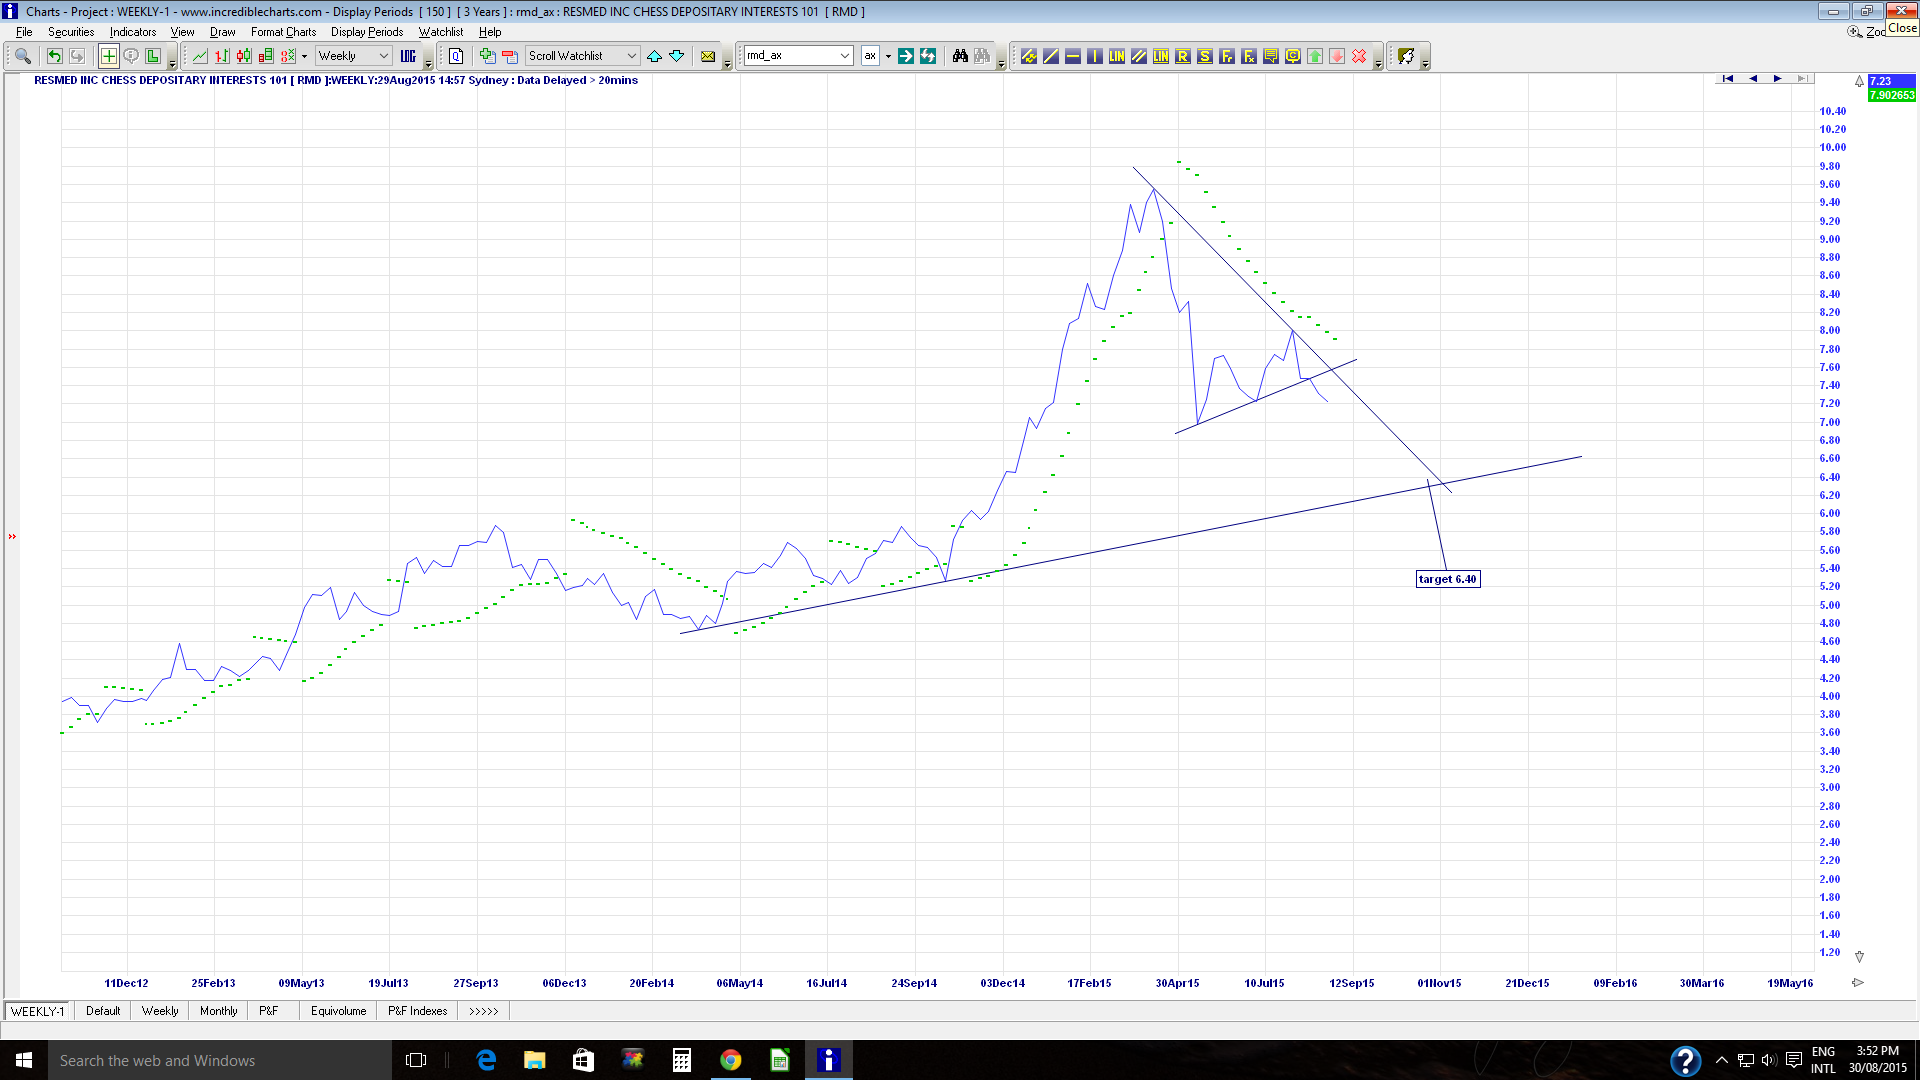This screenshot has height=1080, width=1920.
Task: Click the red remove from watchlist icon
Action: tap(509, 56)
